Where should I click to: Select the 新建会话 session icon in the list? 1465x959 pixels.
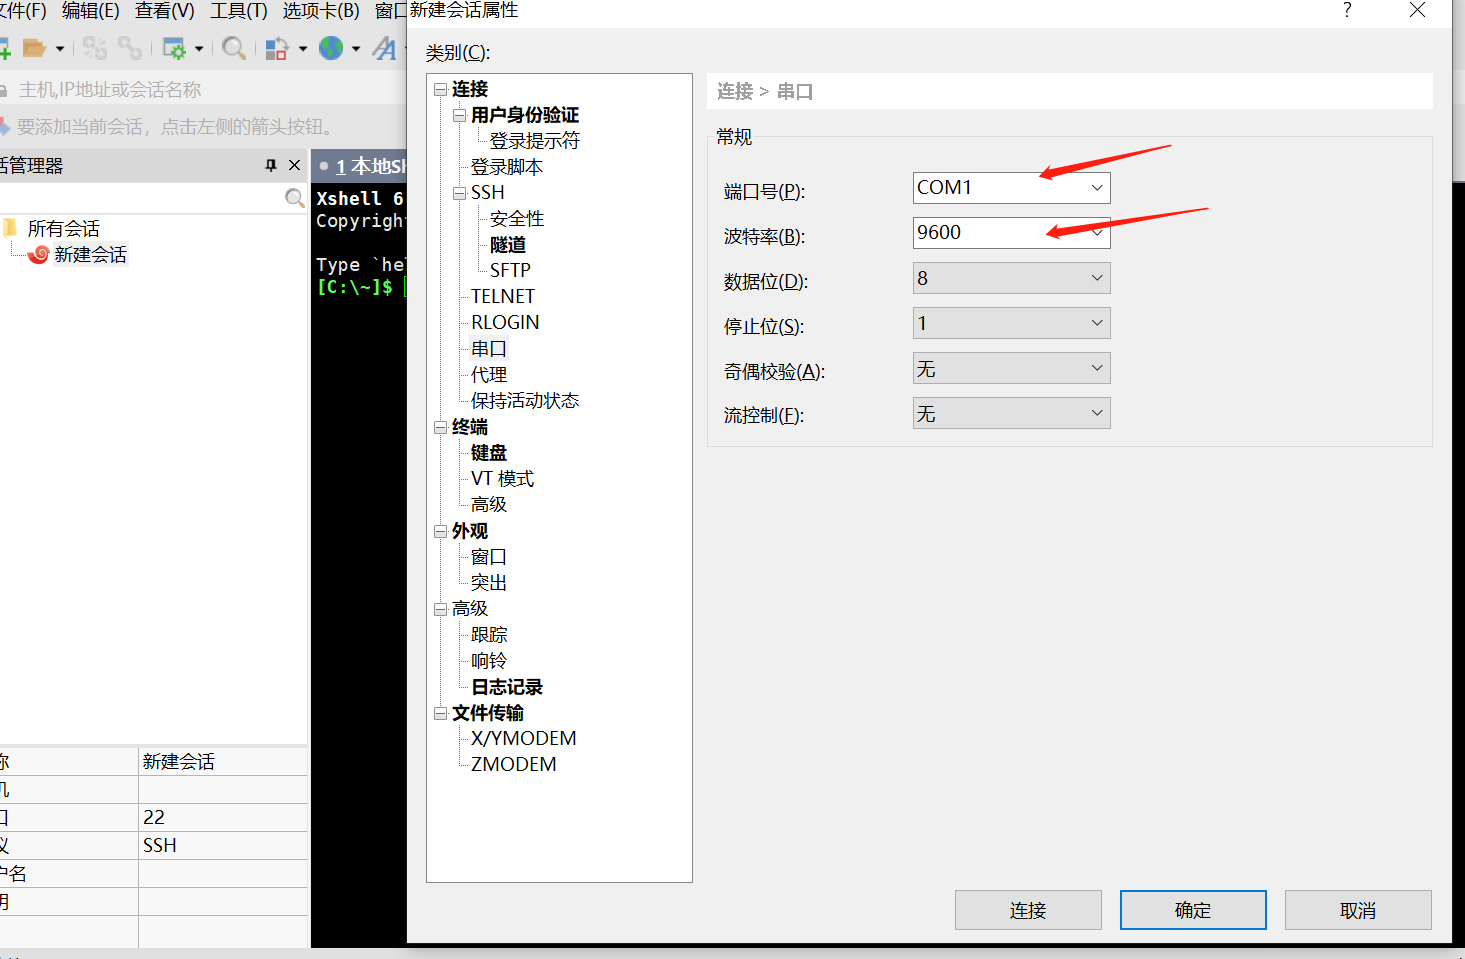click(38, 254)
